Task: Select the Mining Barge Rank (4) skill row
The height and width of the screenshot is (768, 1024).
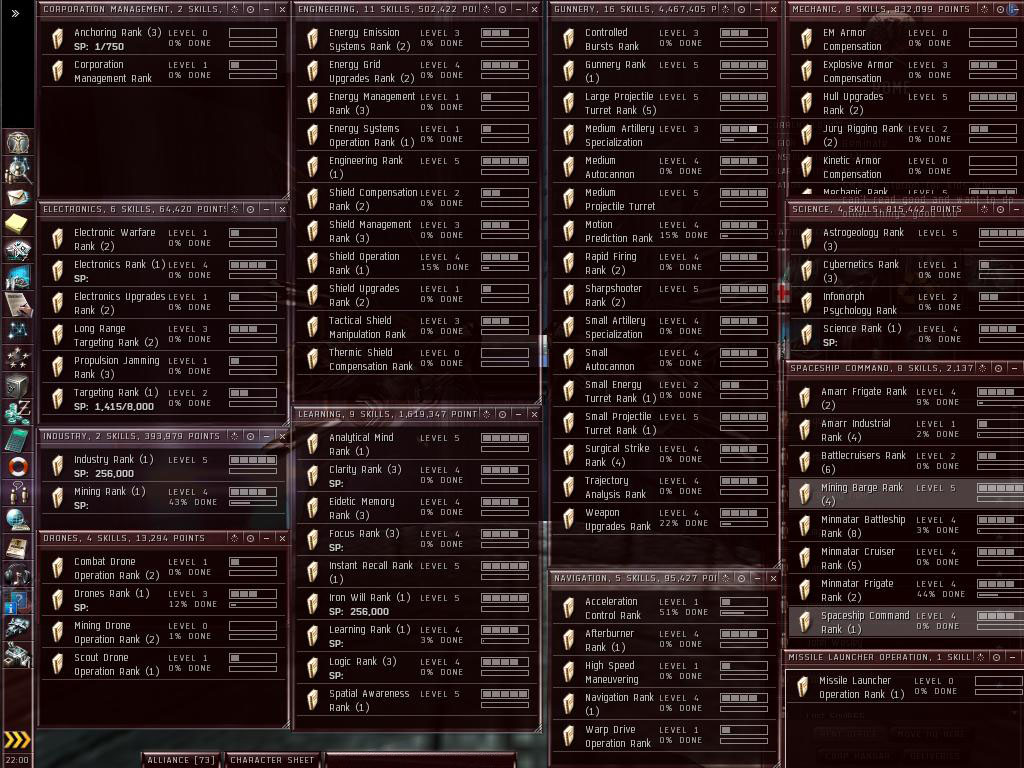Action: (x=906, y=494)
